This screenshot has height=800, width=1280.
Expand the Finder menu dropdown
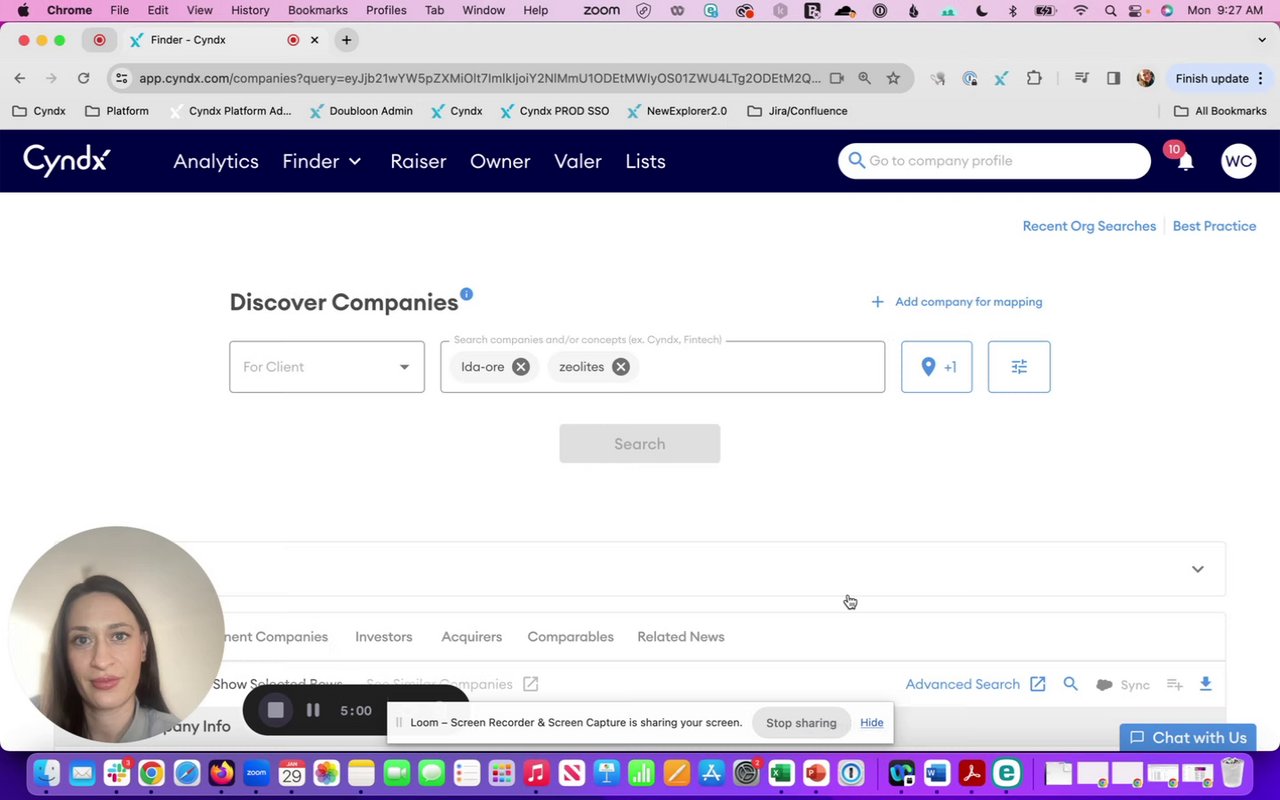click(x=322, y=161)
